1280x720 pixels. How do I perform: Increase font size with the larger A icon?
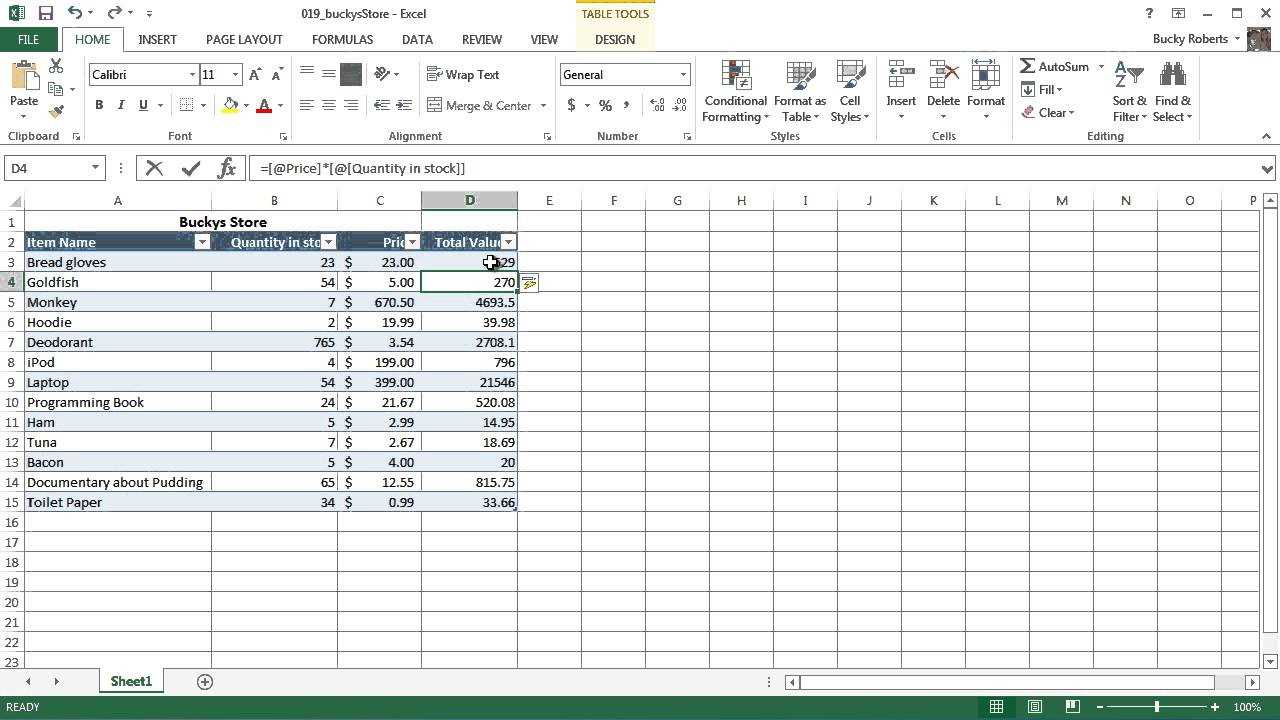click(x=255, y=75)
